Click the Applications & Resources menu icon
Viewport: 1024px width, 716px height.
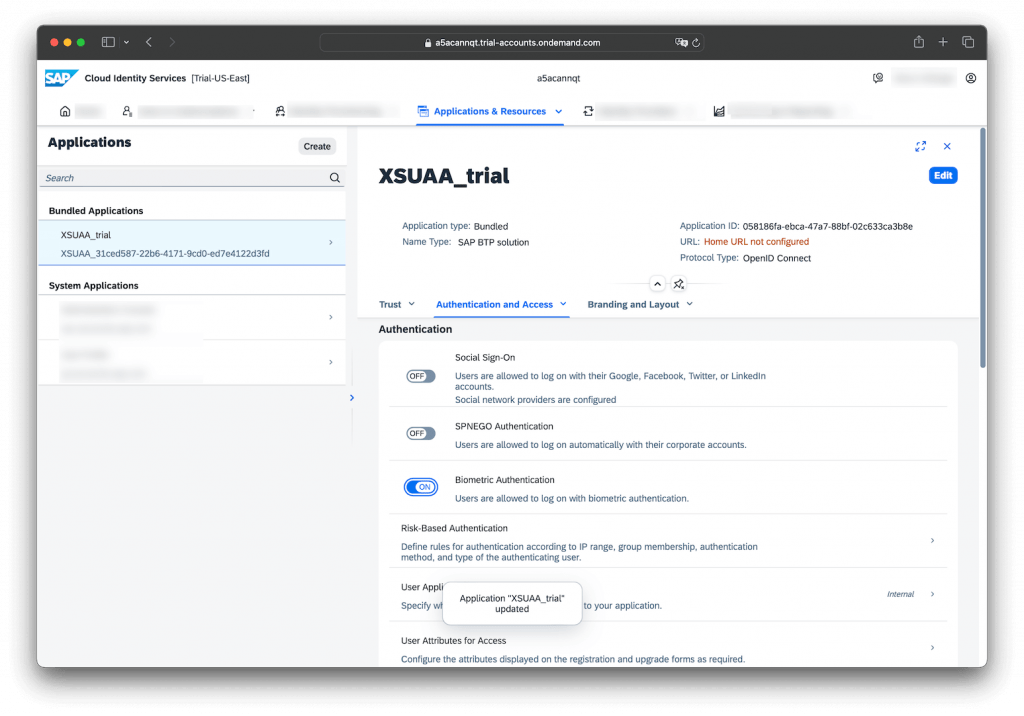point(423,111)
